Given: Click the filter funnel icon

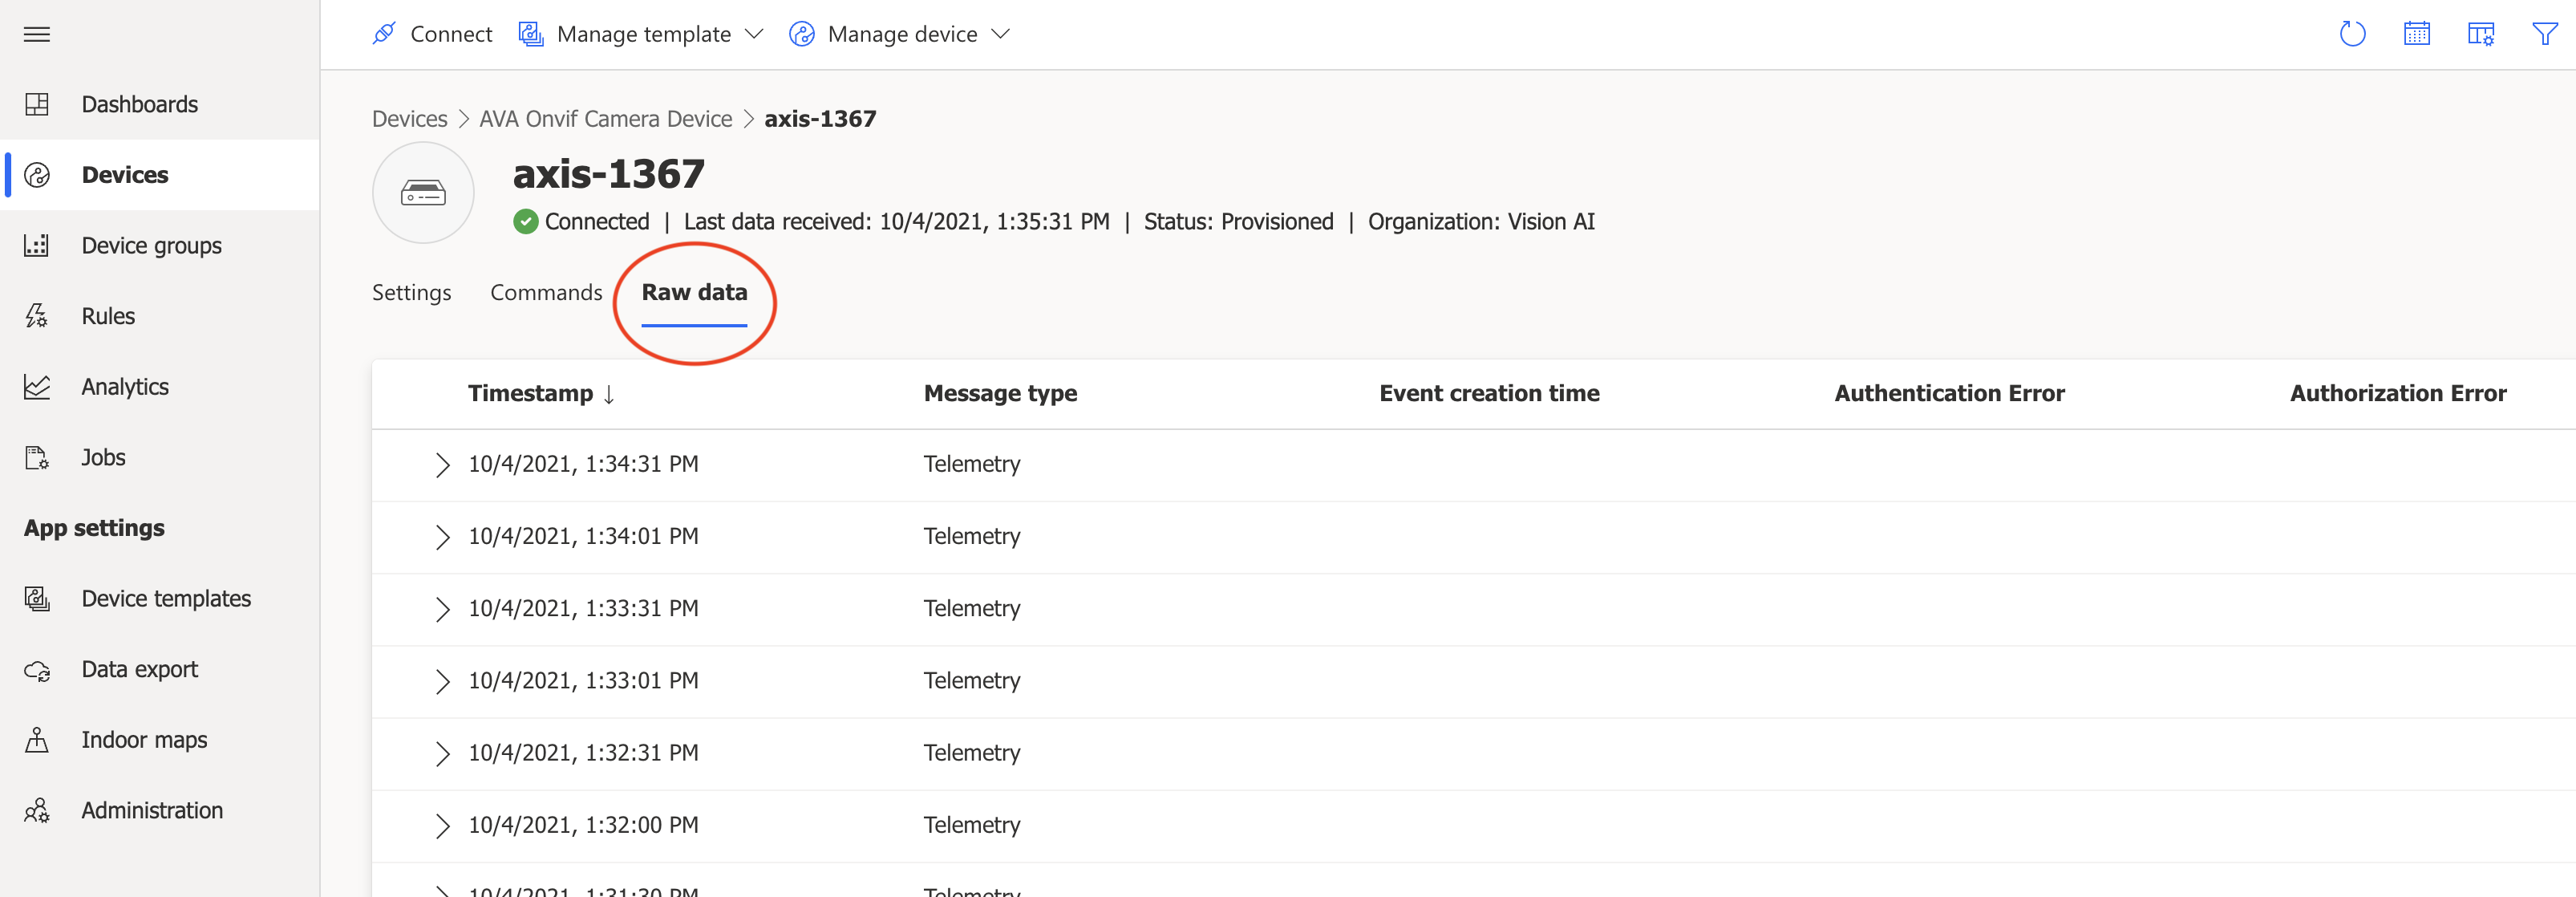Looking at the screenshot, I should [x=2544, y=35].
